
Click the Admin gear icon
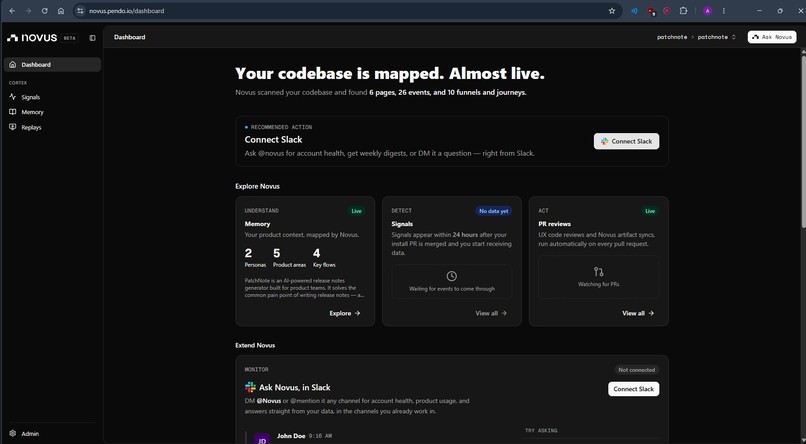click(x=13, y=433)
